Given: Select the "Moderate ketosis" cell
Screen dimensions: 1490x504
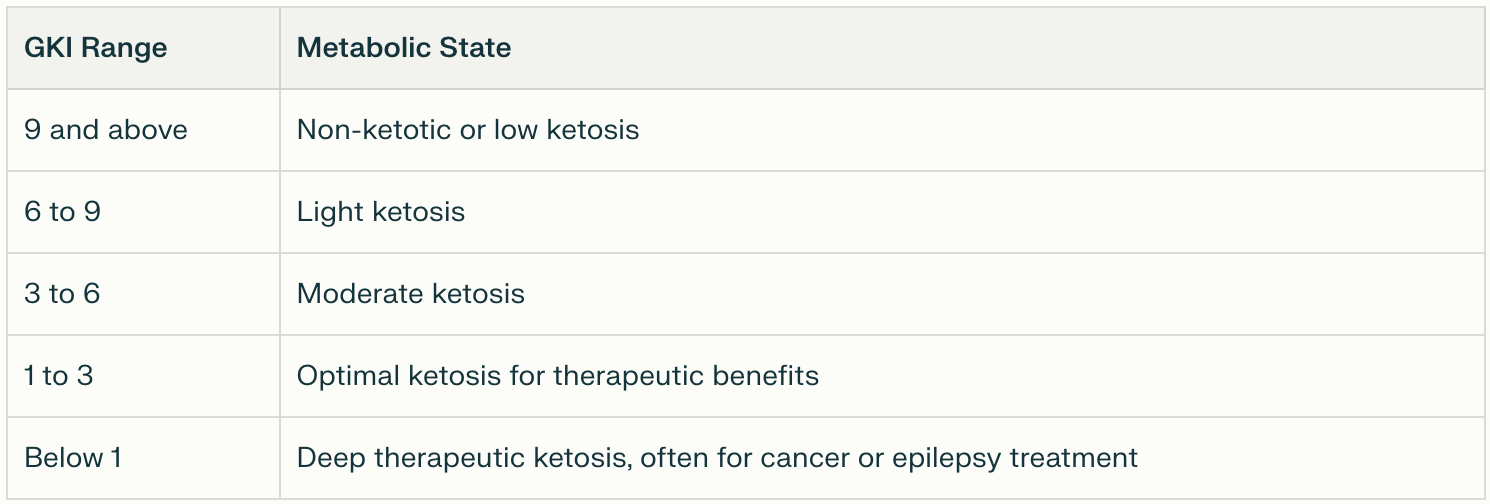Looking at the screenshot, I should click(411, 294).
